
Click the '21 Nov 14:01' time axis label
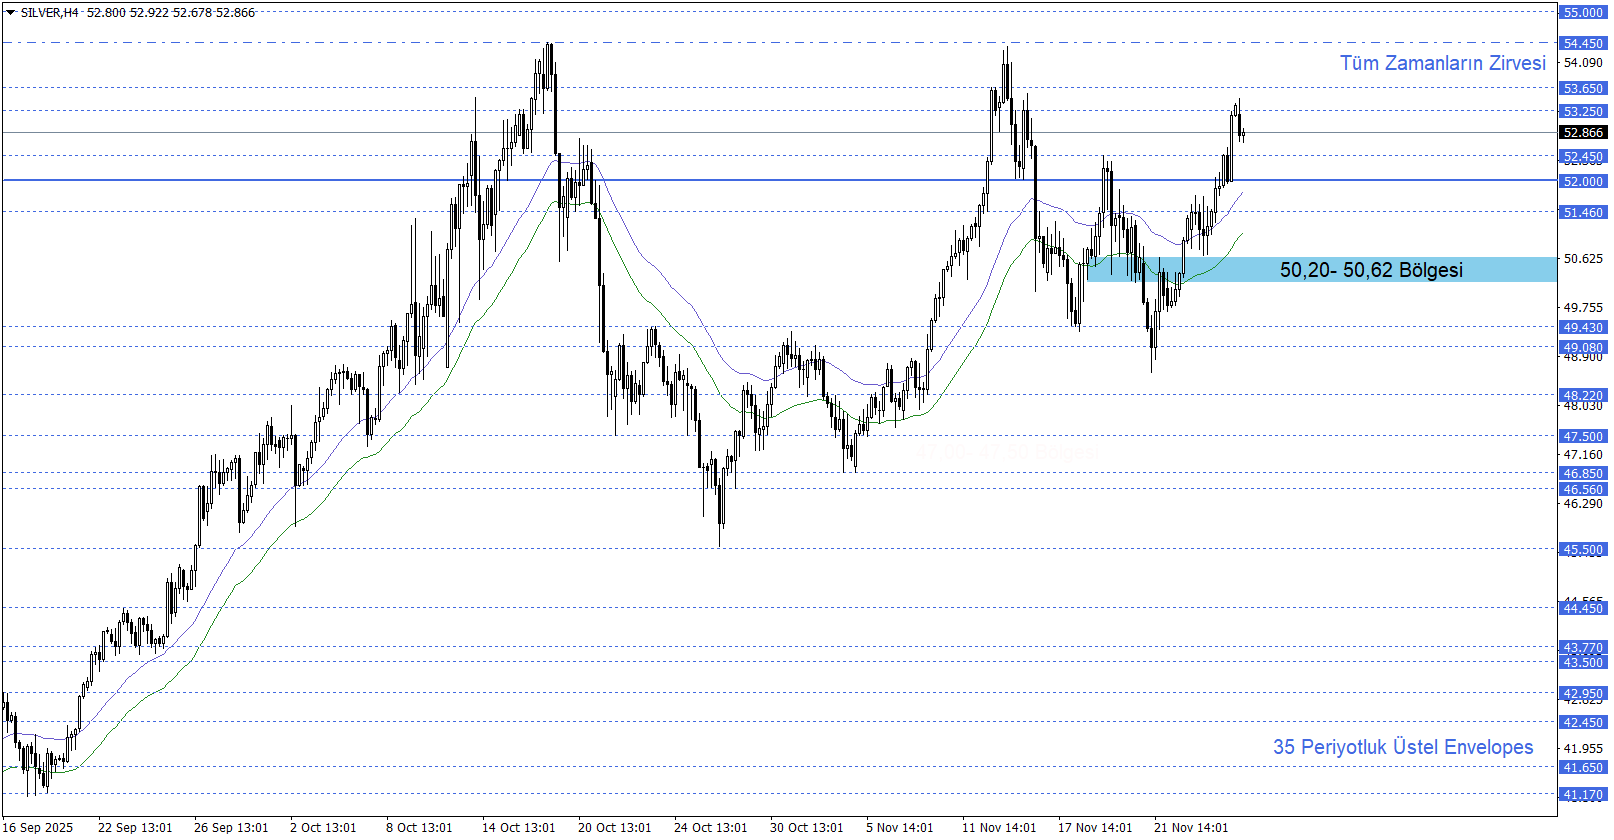1190,827
